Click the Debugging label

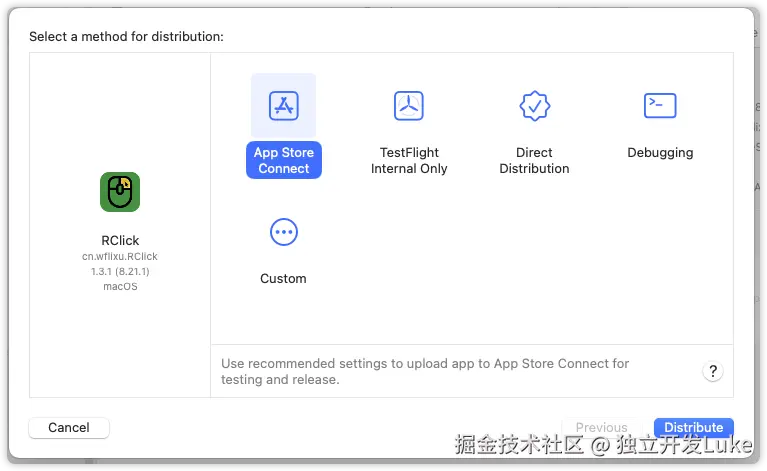(x=660, y=153)
